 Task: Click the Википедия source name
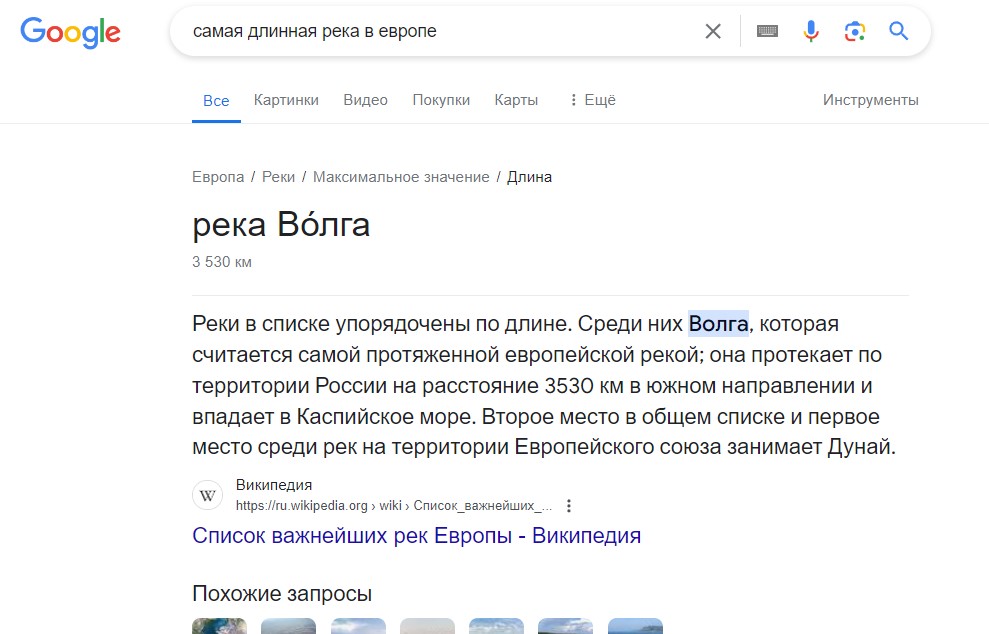click(274, 484)
